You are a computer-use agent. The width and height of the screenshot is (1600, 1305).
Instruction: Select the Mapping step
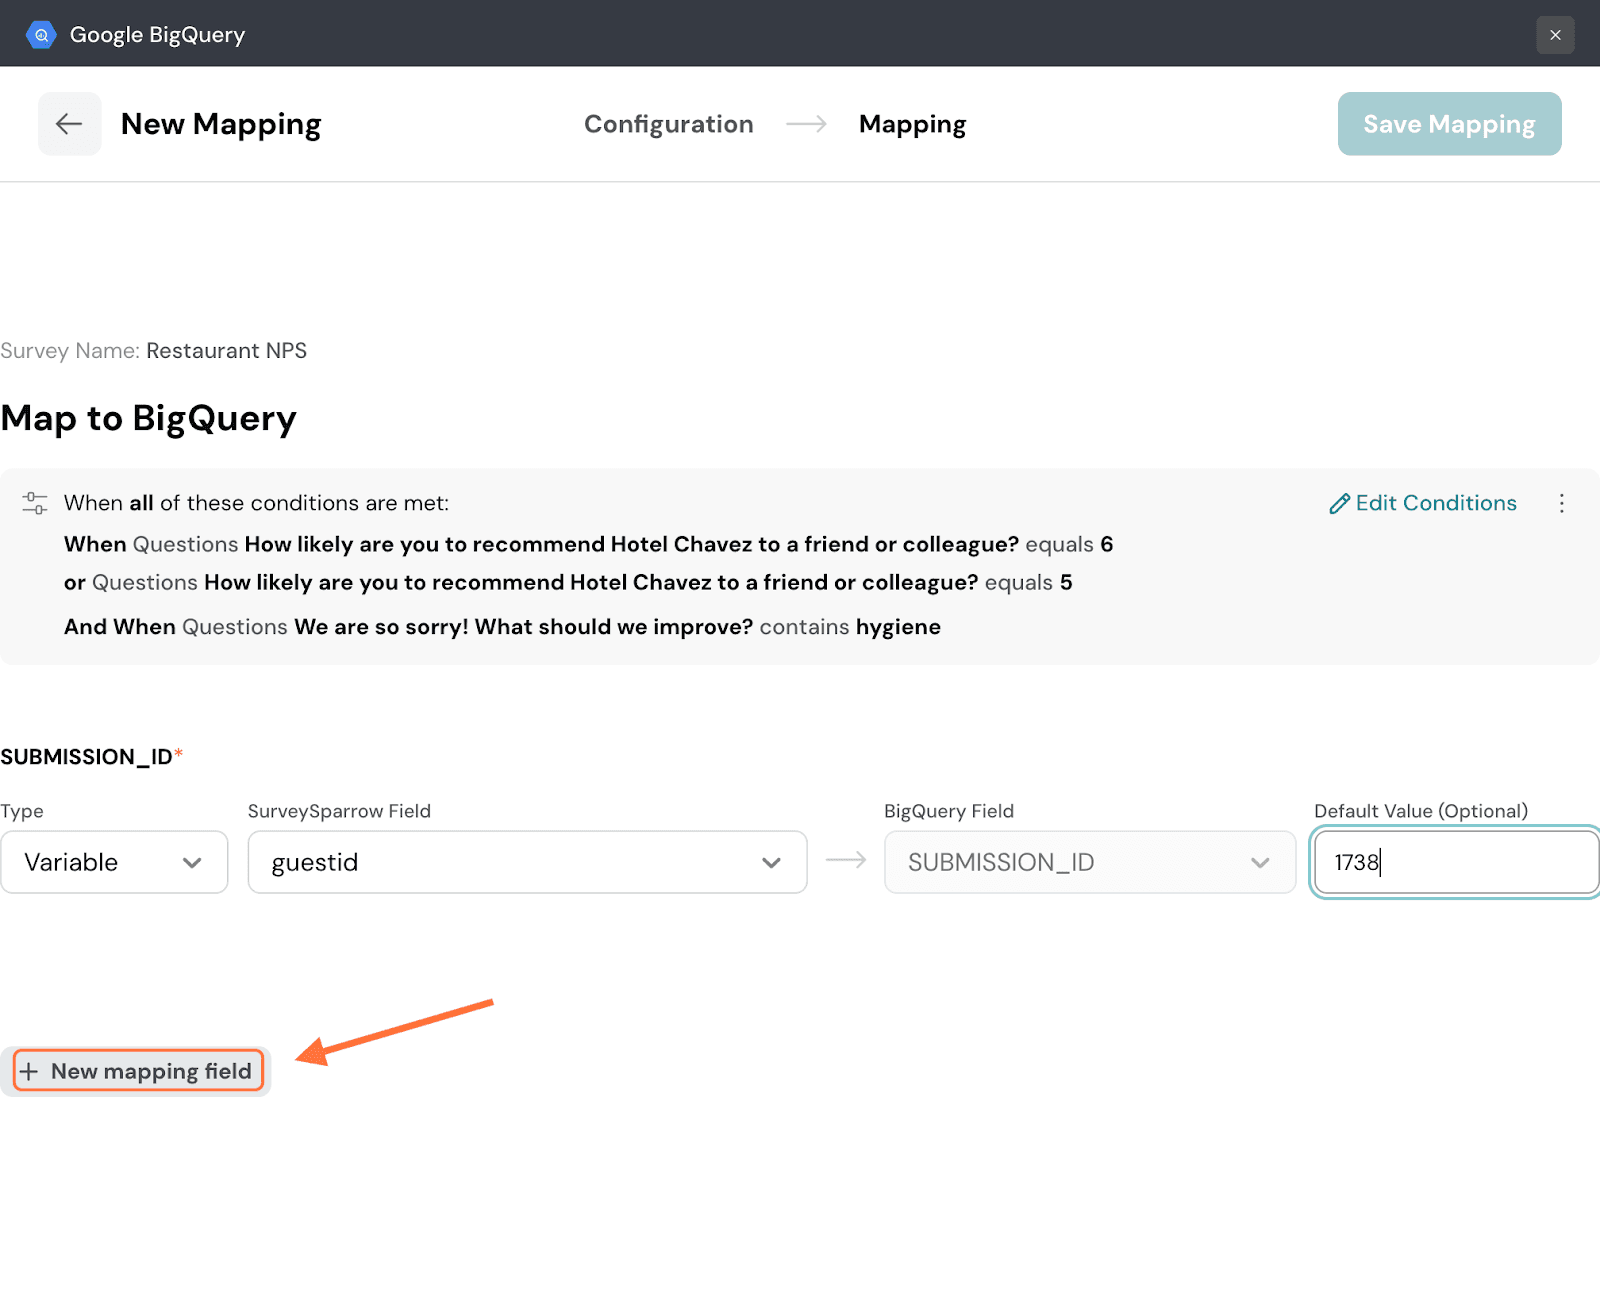[912, 124]
